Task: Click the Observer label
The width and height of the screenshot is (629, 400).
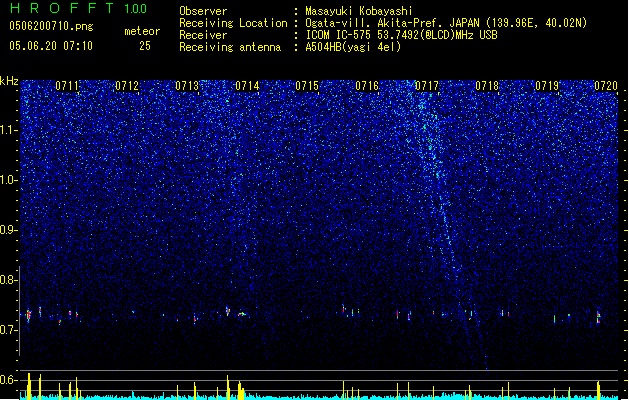Action: click(x=203, y=11)
